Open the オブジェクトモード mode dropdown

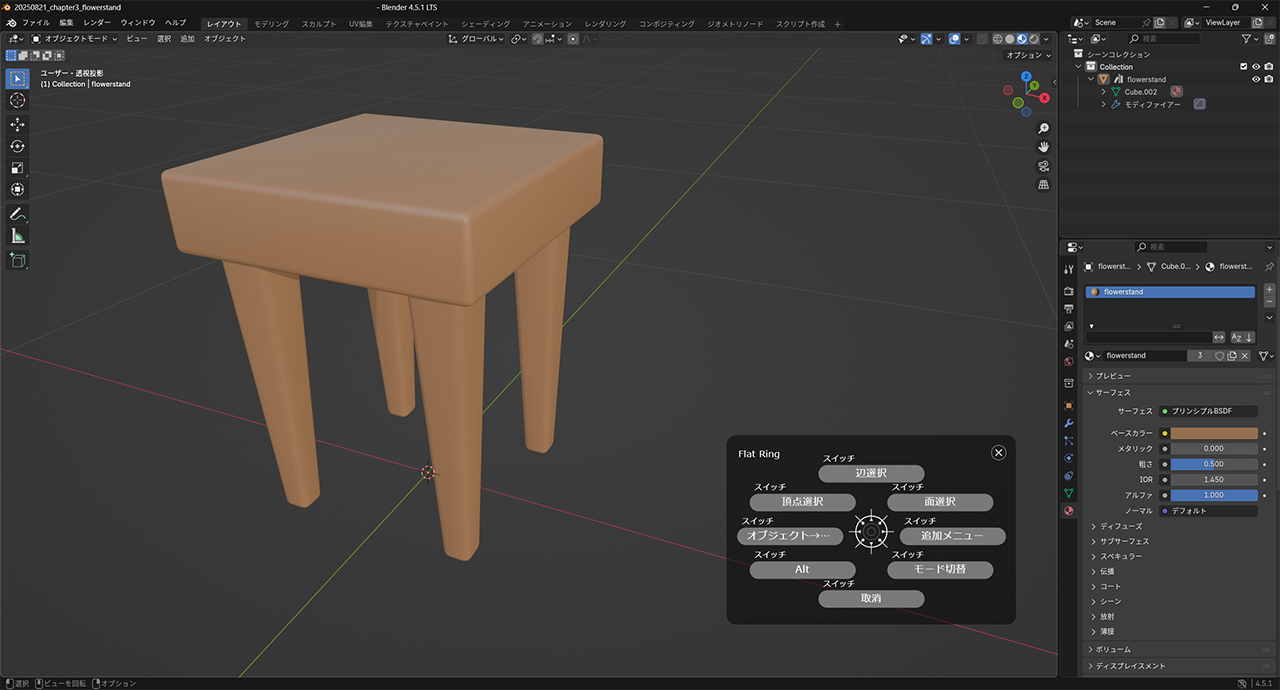pyautogui.click(x=75, y=39)
